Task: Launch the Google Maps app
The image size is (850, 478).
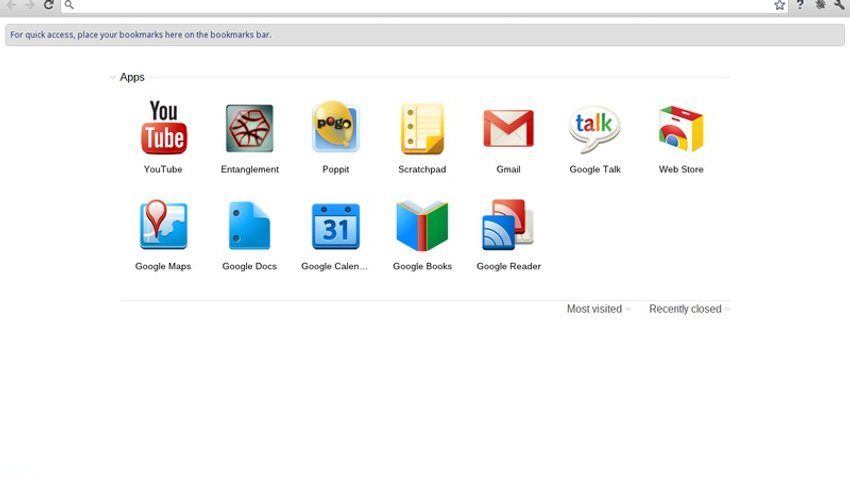Action: pyautogui.click(x=163, y=225)
